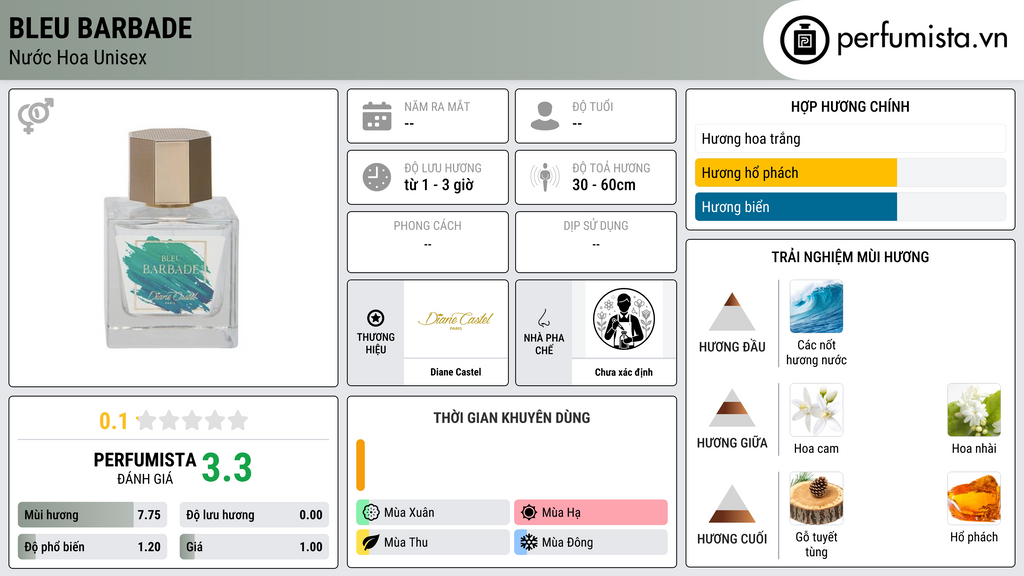
Task: Click the Hương biển blue bar
Action: point(795,207)
